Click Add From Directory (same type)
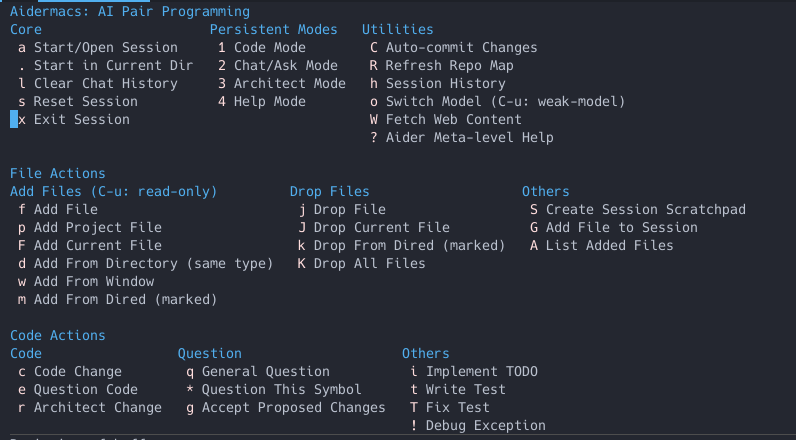This screenshot has width=796, height=440. 153,263
